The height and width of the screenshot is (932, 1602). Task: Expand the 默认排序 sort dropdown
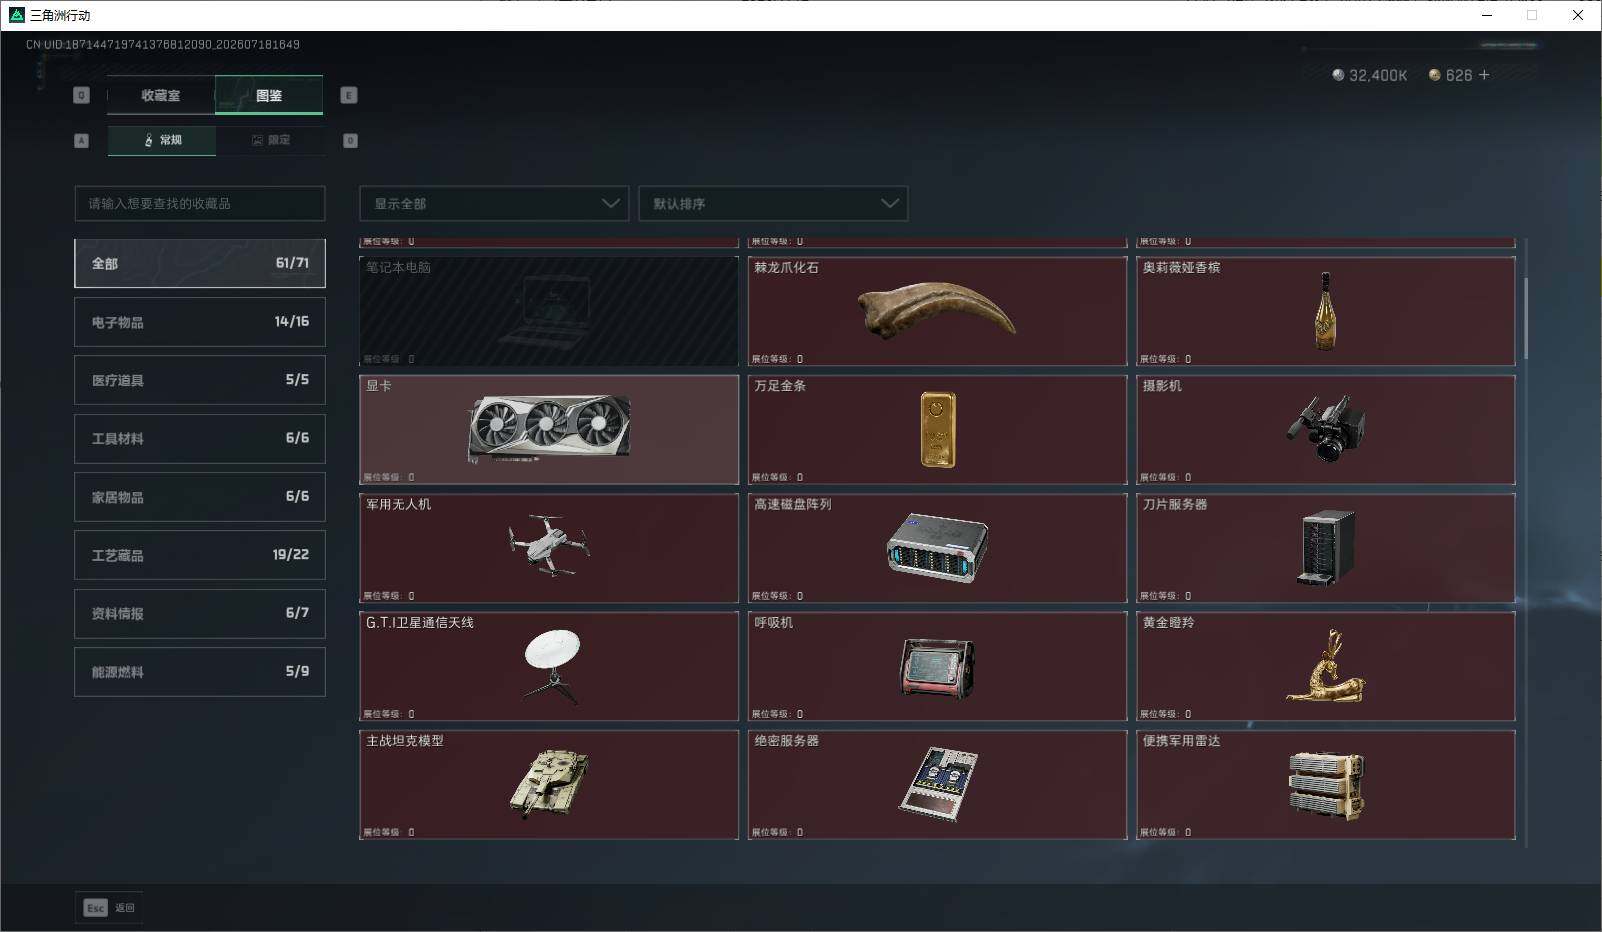[x=773, y=203]
